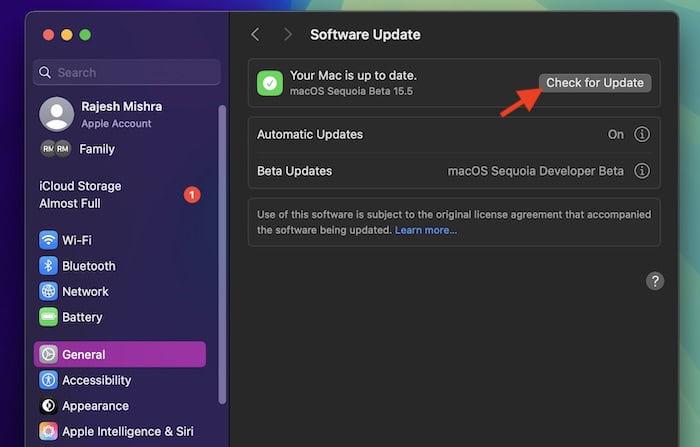This screenshot has height=447, width=700.
Task: Click the sidebar scrollbar
Action: (x=222, y=250)
